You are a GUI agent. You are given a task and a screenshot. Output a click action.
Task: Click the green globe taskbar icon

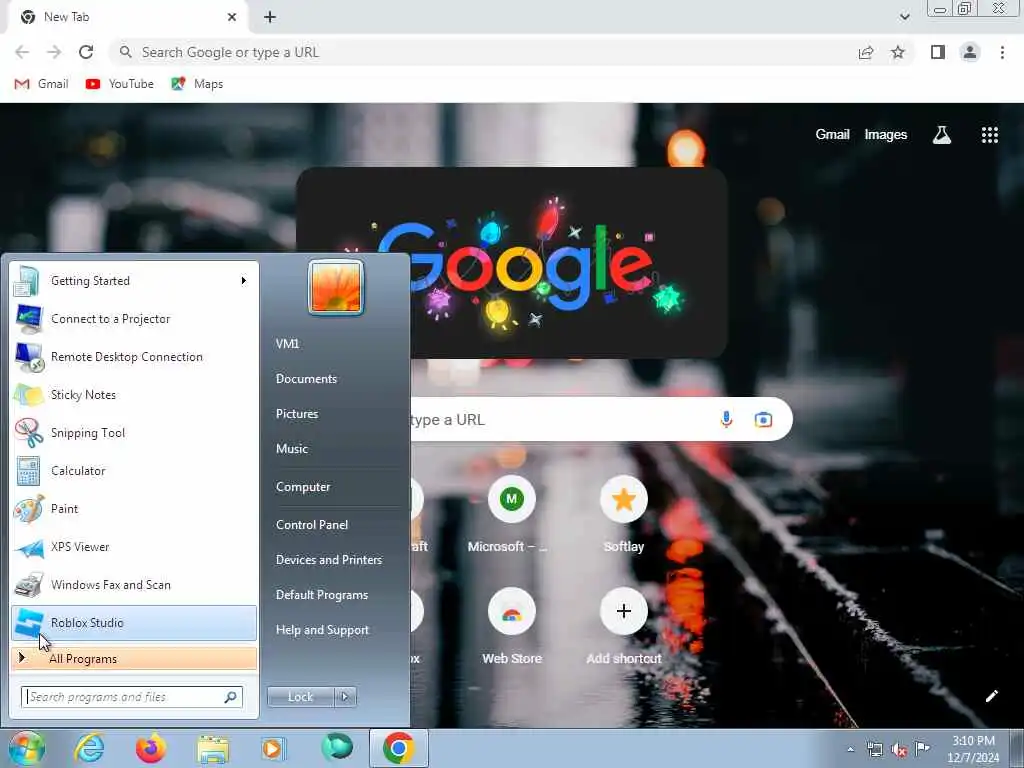[x=337, y=747]
